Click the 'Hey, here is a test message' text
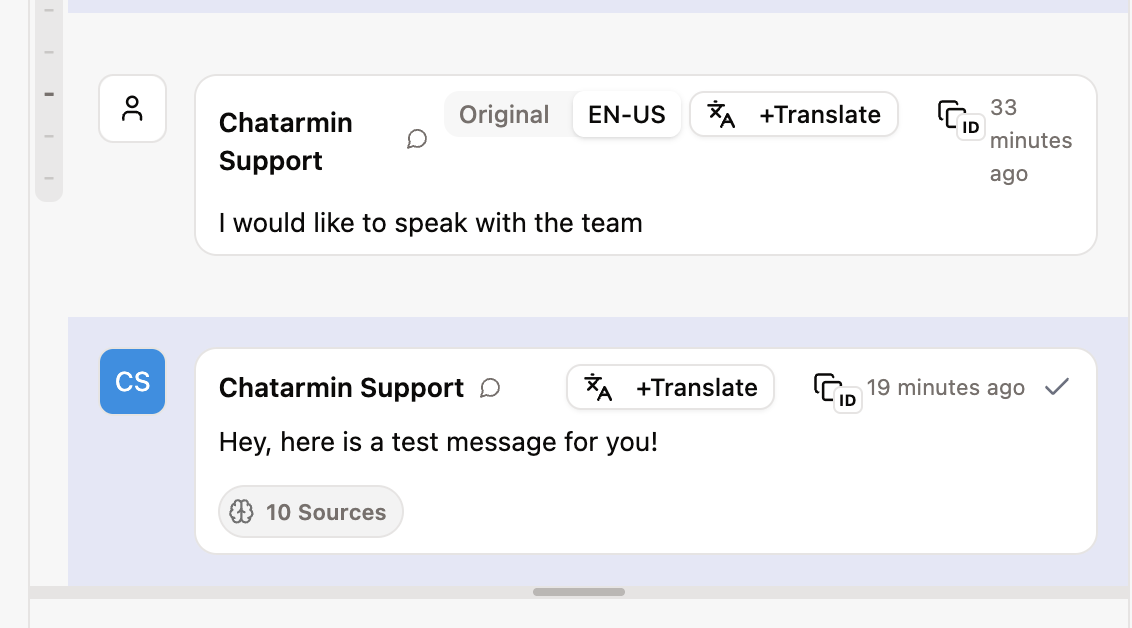This screenshot has height=628, width=1132. [438, 441]
